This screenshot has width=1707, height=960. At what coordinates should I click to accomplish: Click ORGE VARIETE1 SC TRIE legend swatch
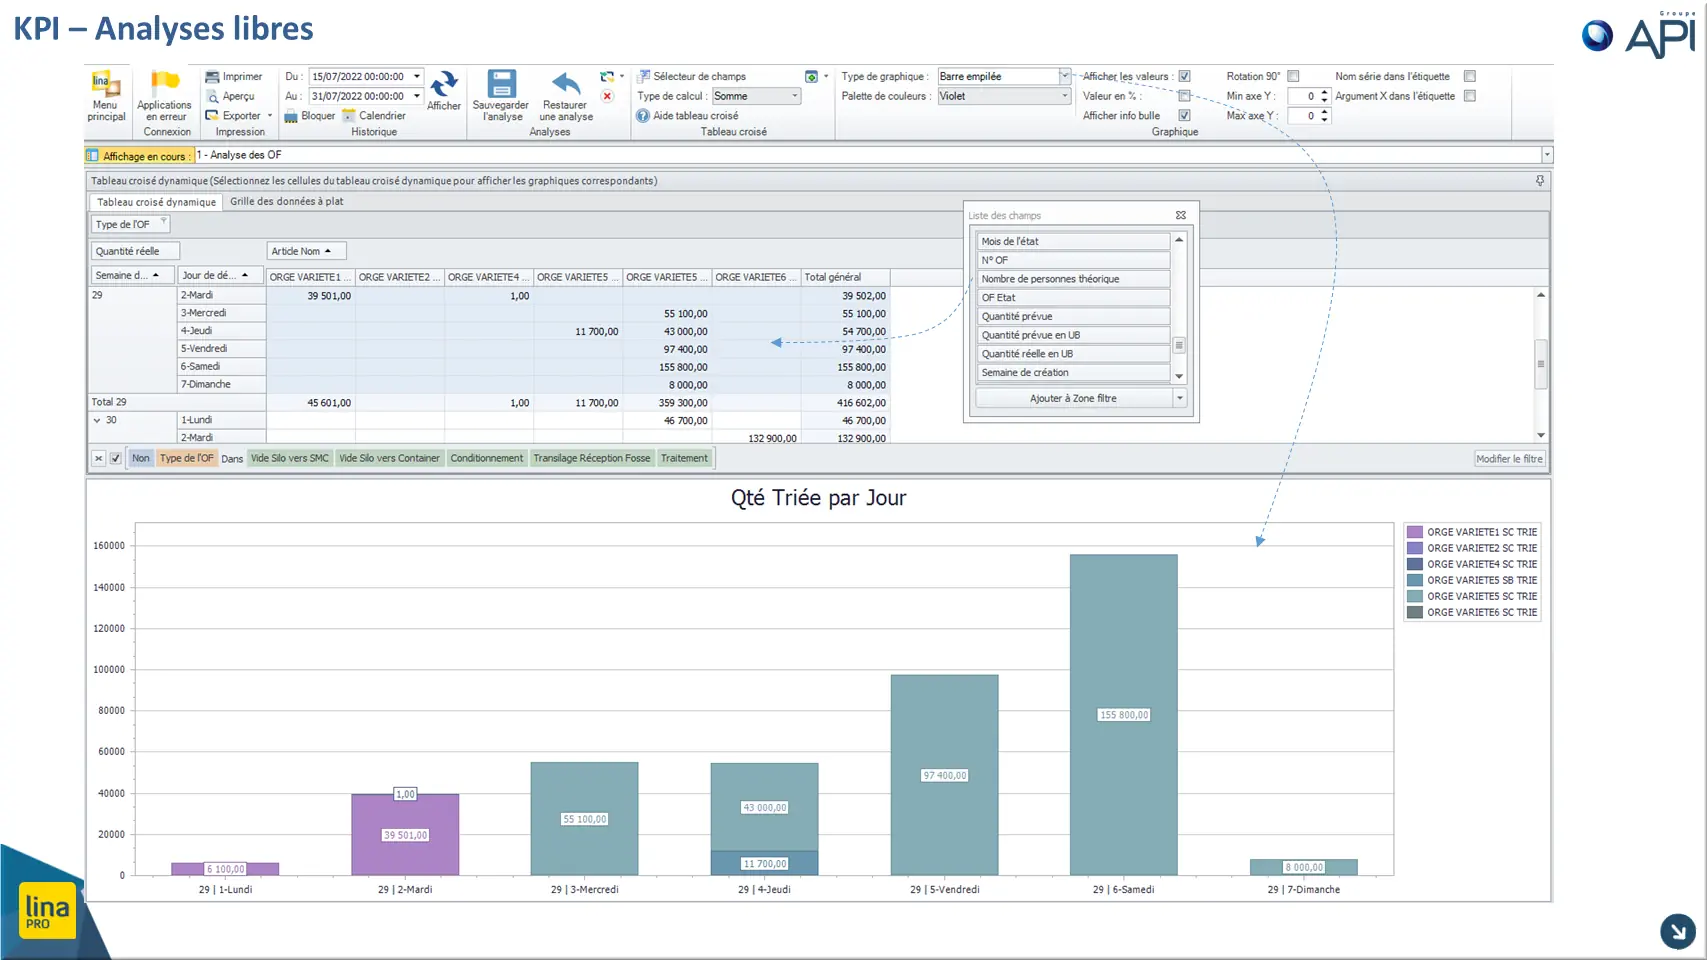point(1415,532)
